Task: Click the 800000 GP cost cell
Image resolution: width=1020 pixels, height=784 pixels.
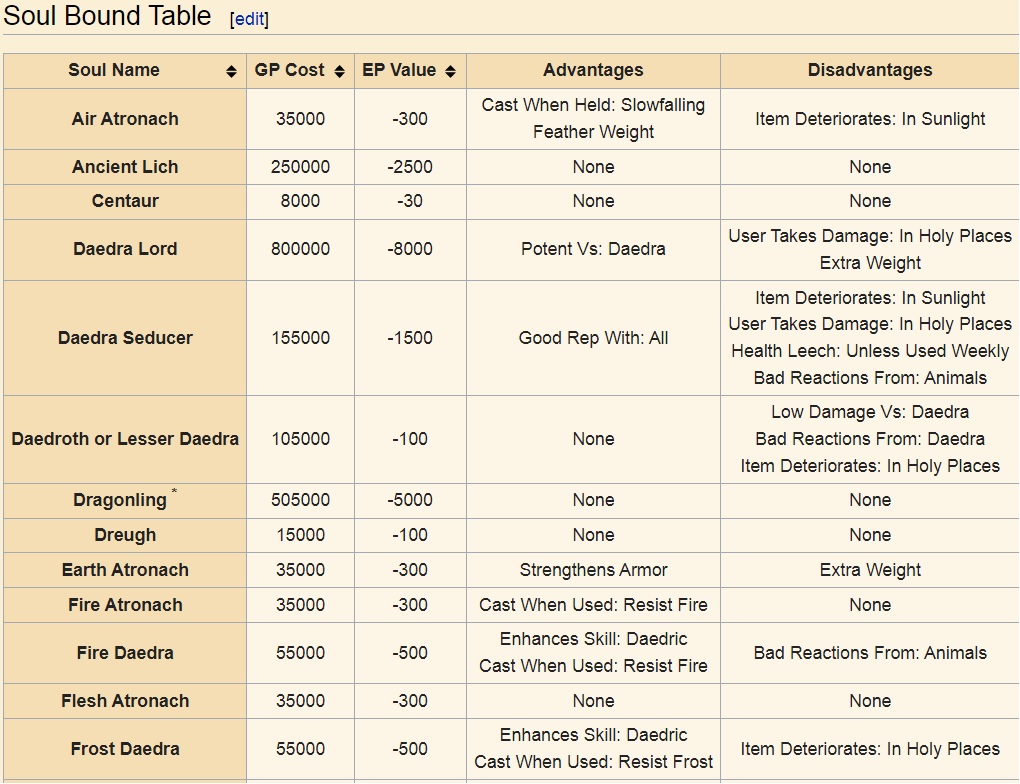Action: [x=301, y=249]
